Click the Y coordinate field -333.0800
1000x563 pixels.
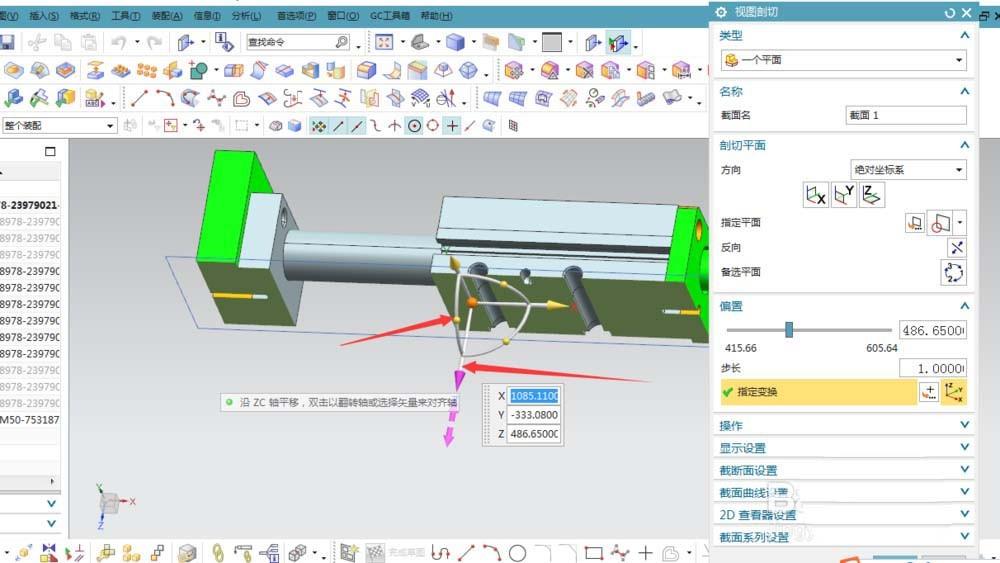click(534, 415)
